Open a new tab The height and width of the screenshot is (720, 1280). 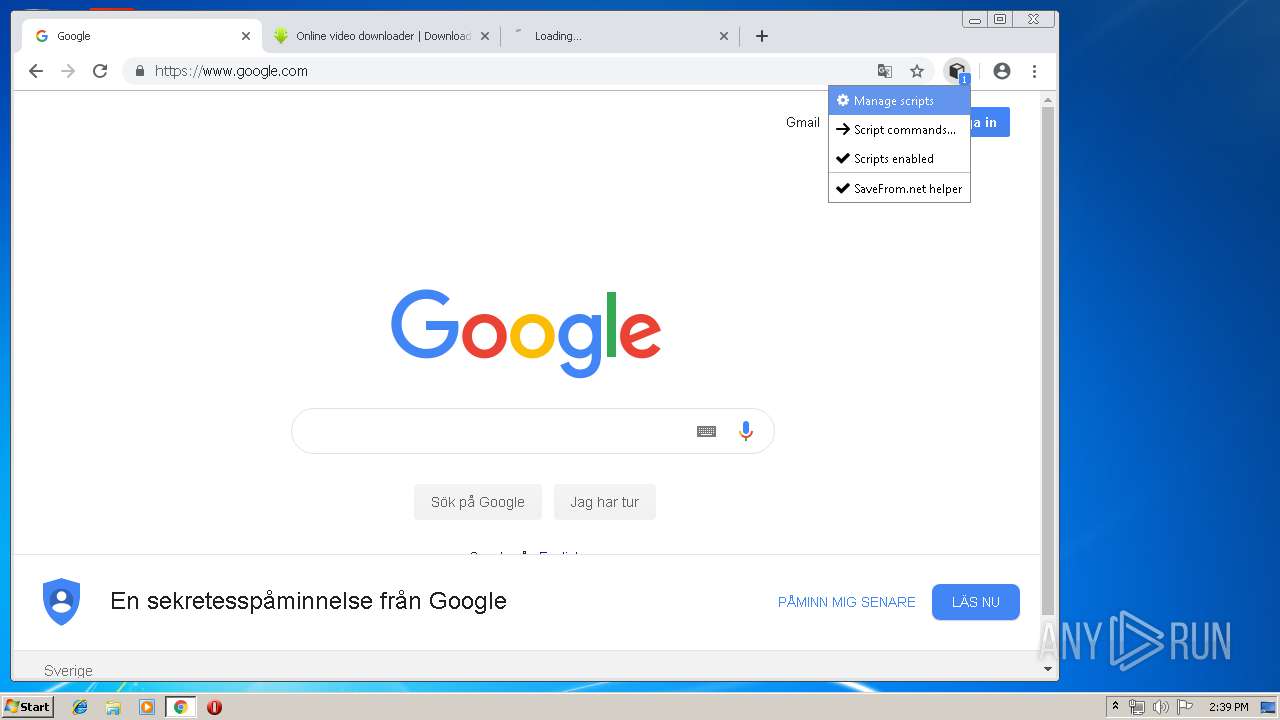(x=762, y=36)
